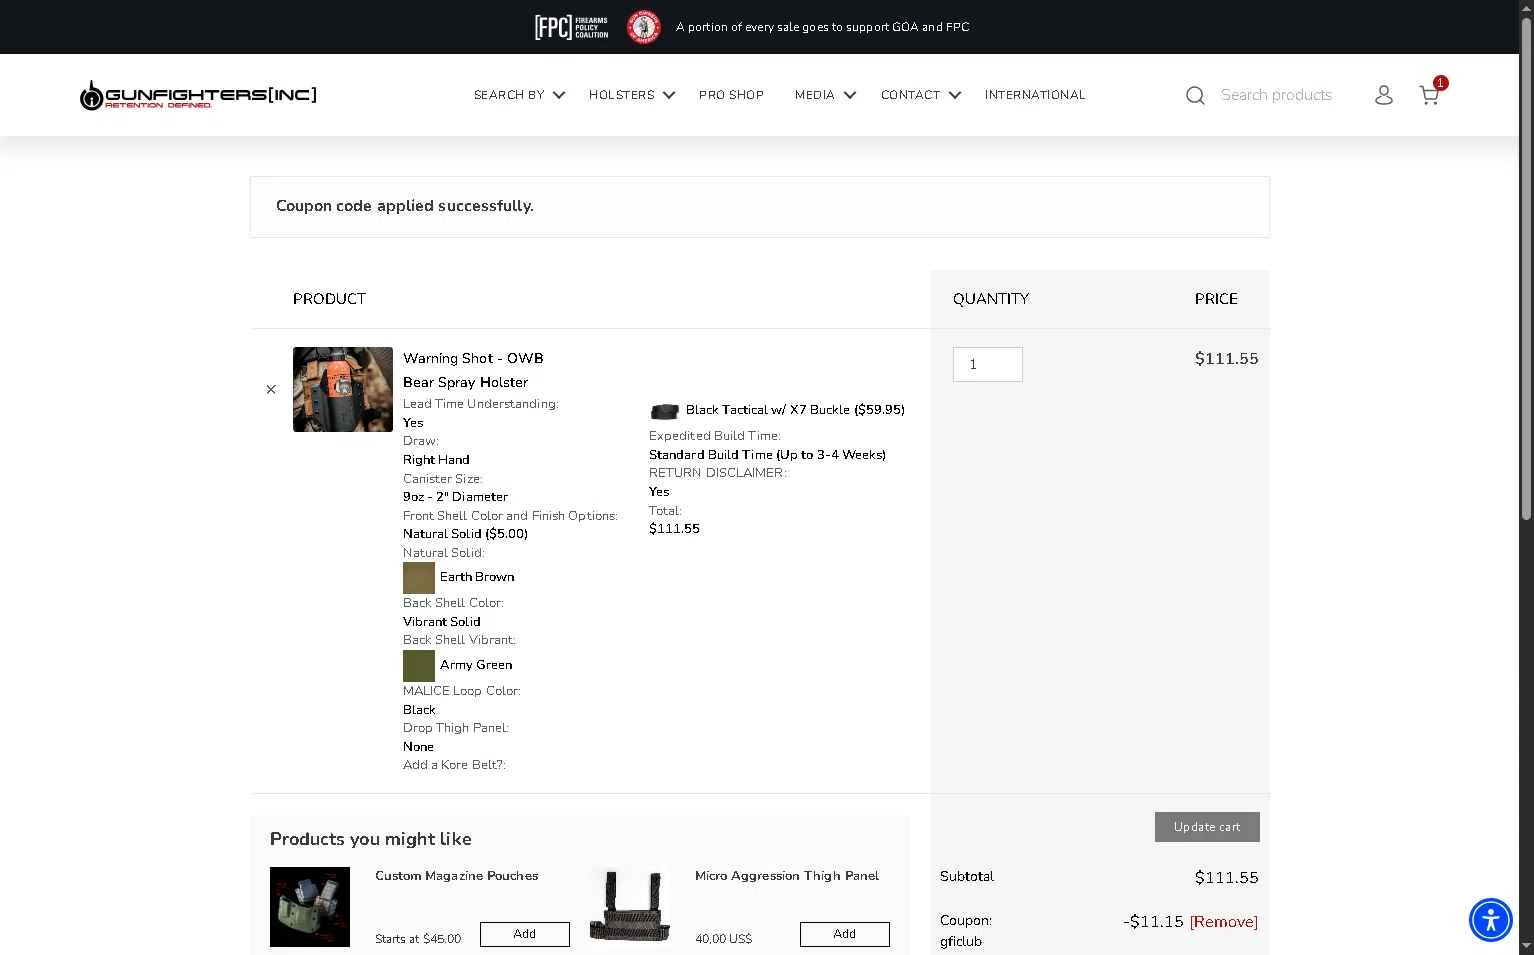This screenshot has width=1534, height=955.
Task: Click the Earth Brown color swatch
Action: tap(419, 578)
